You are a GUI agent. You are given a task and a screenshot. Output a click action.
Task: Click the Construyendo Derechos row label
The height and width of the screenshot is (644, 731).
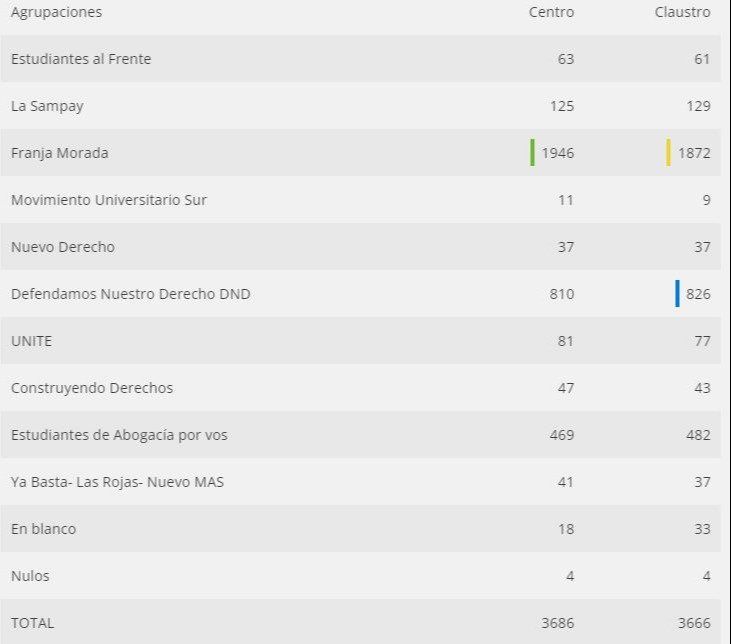pyautogui.click(x=92, y=388)
